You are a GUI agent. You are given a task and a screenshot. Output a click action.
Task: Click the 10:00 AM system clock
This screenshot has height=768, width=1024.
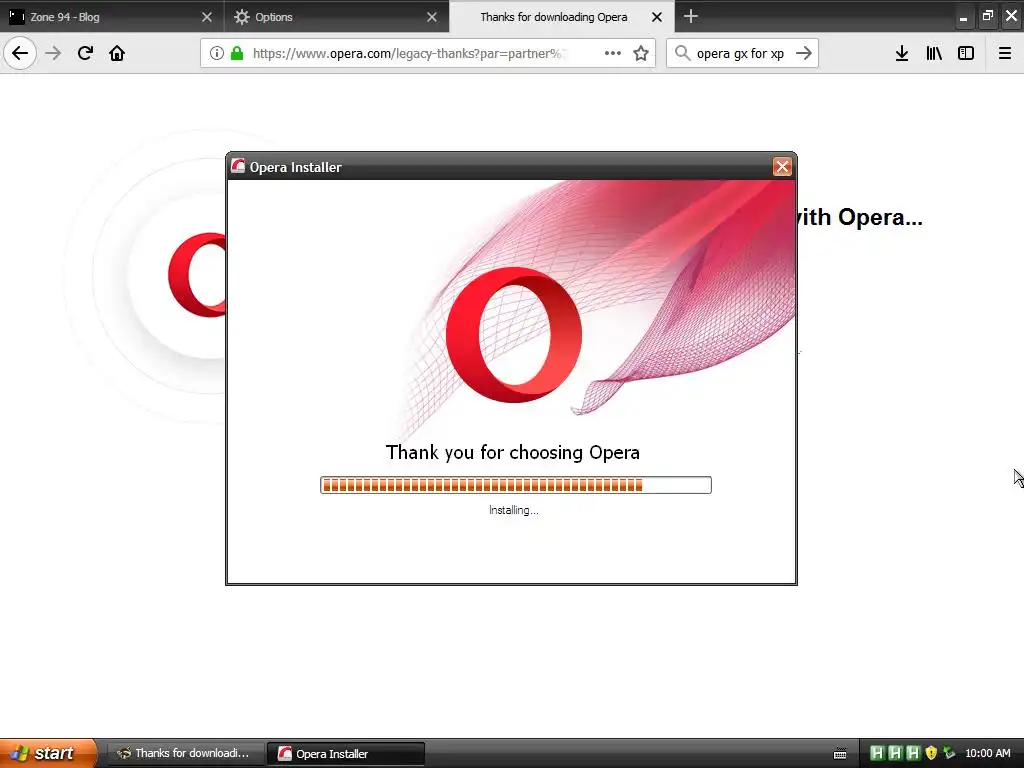987,753
